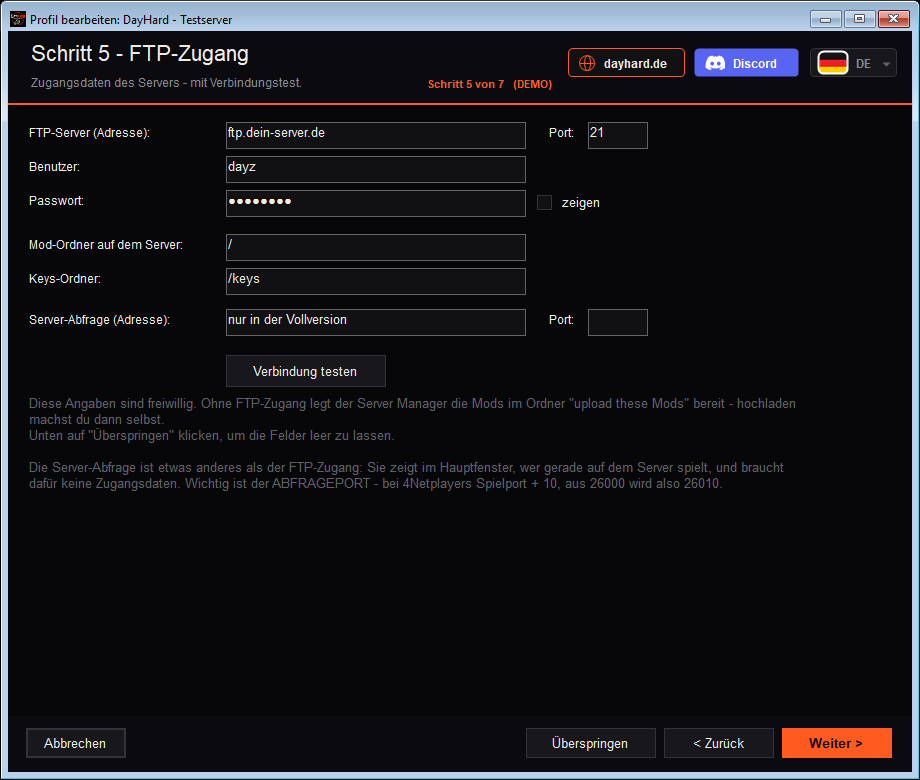Click the 'FTP-Server (Adresse):' label
This screenshot has height=780, width=920.
[x=89, y=133]
